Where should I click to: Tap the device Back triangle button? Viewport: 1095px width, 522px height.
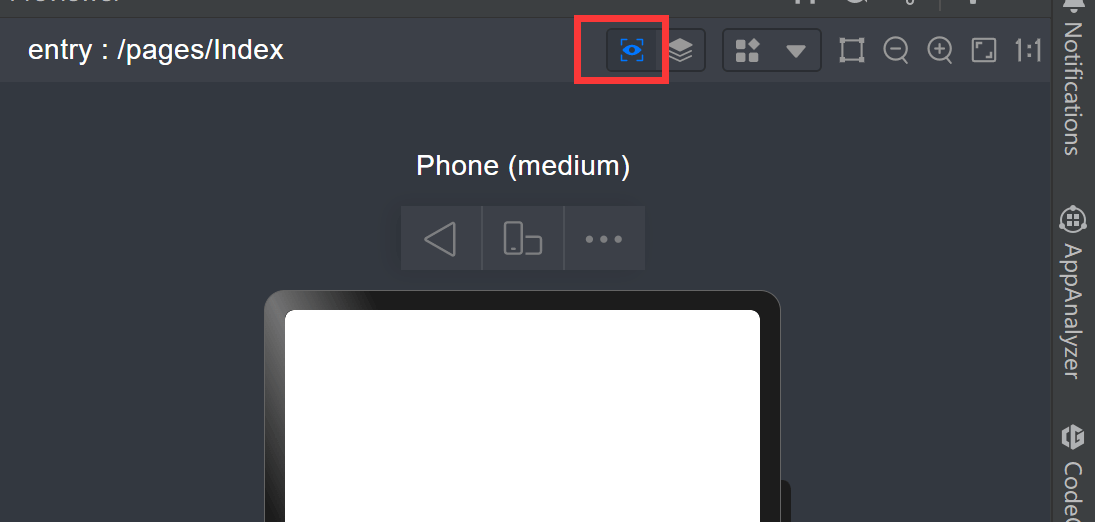pos(441,238)
